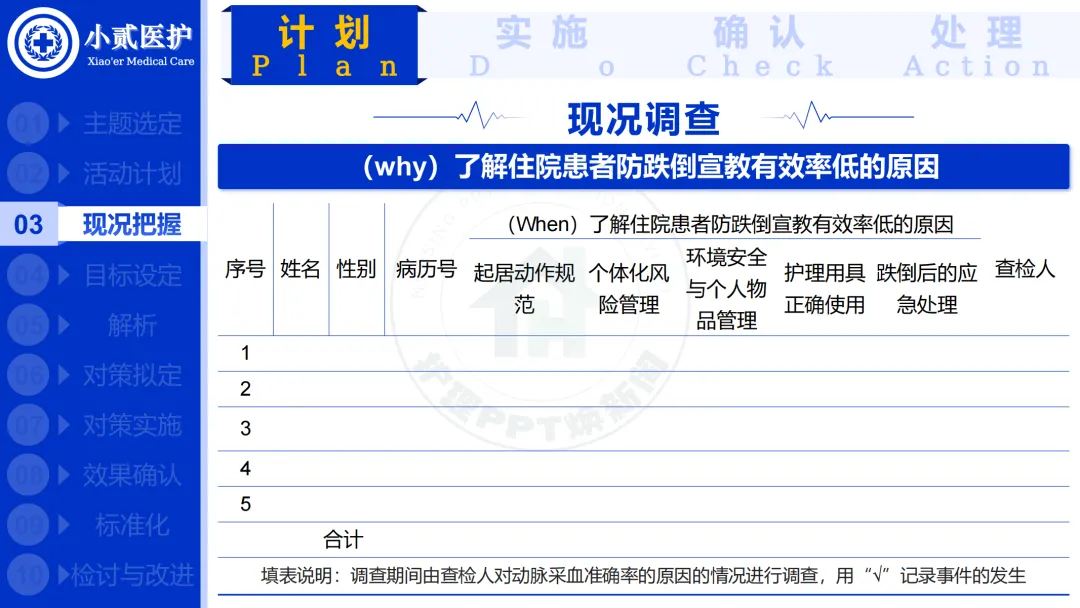
Task: Click the arrow beside 对策实施
Action: [64, 425]
